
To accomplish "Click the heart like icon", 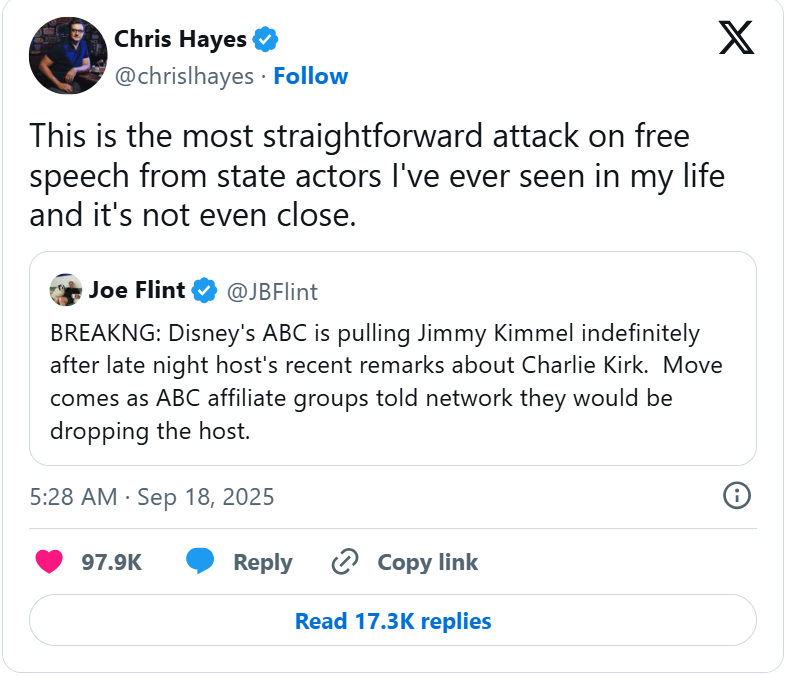I will click(x=49, y=562).
